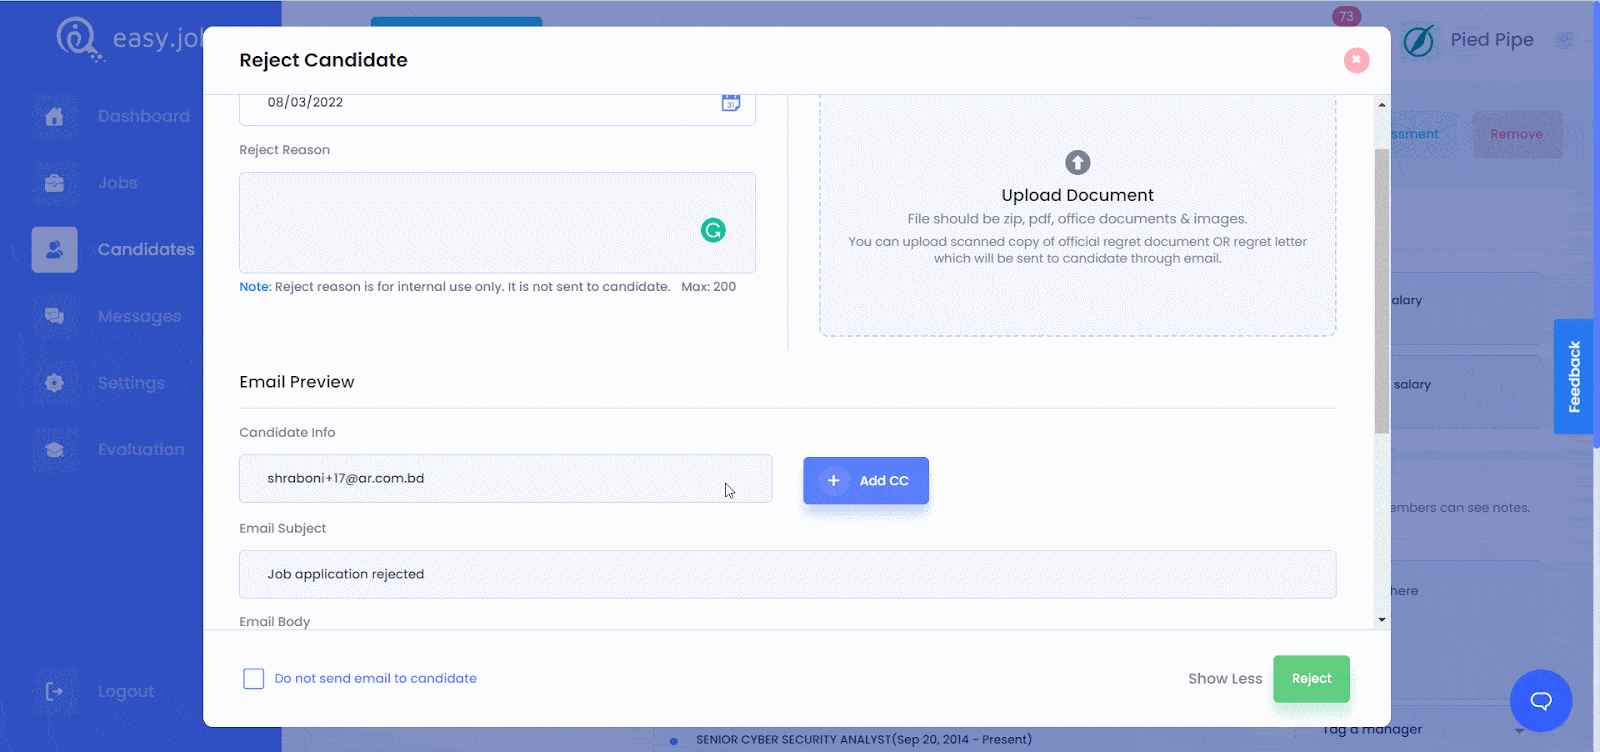
Task: Open the chat support bubble
Action: point(1541,700)
